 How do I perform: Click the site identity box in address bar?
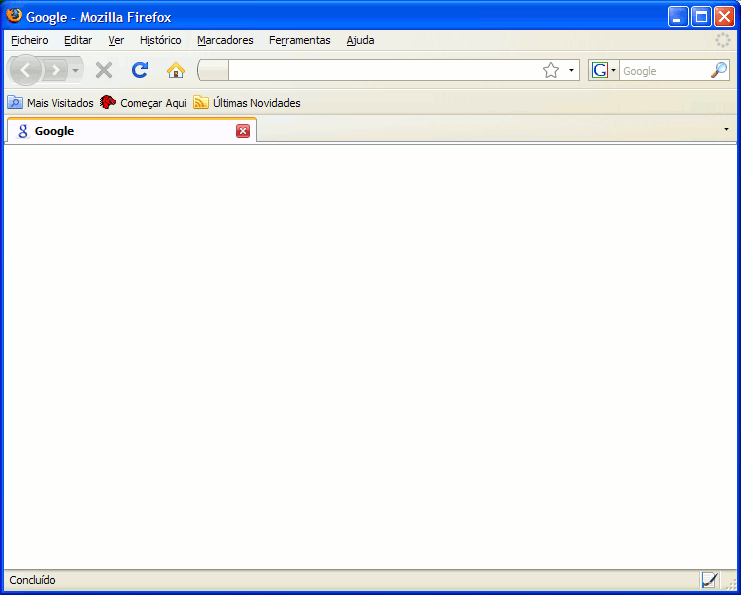(x=214, y=70)
